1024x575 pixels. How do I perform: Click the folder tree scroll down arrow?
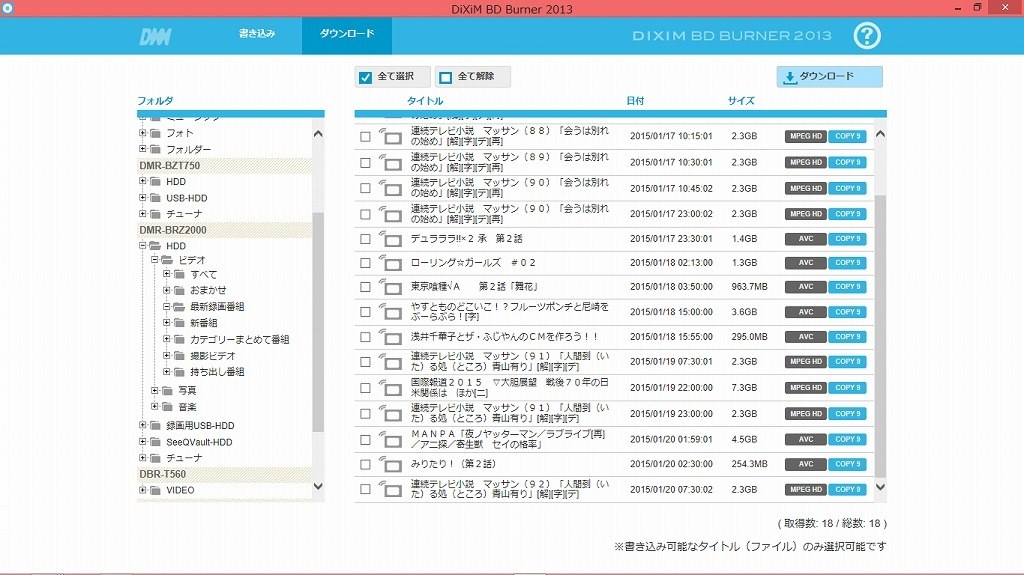point(318,486)
